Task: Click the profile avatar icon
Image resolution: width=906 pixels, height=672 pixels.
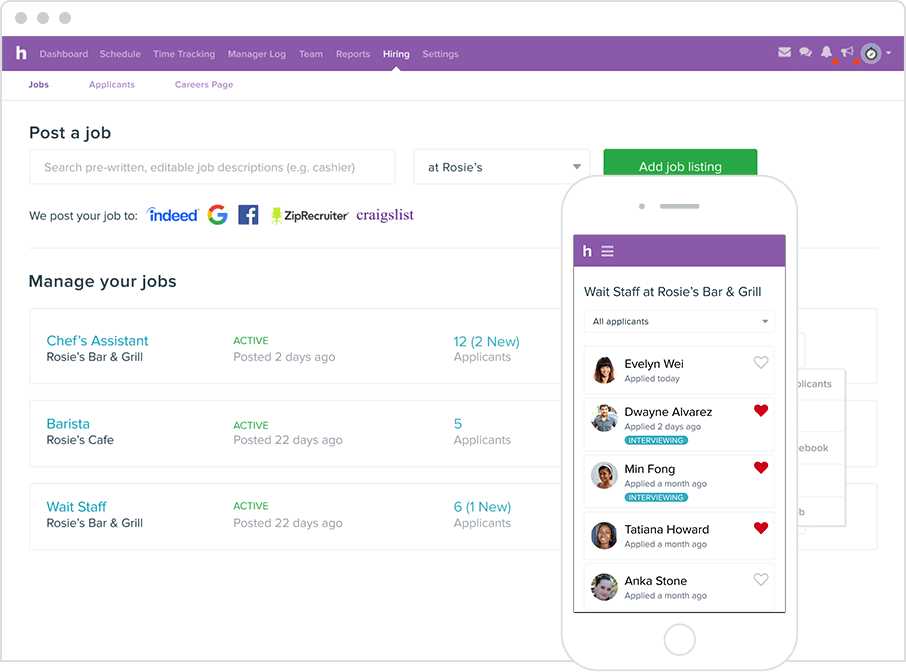Action: pos(871,54)
